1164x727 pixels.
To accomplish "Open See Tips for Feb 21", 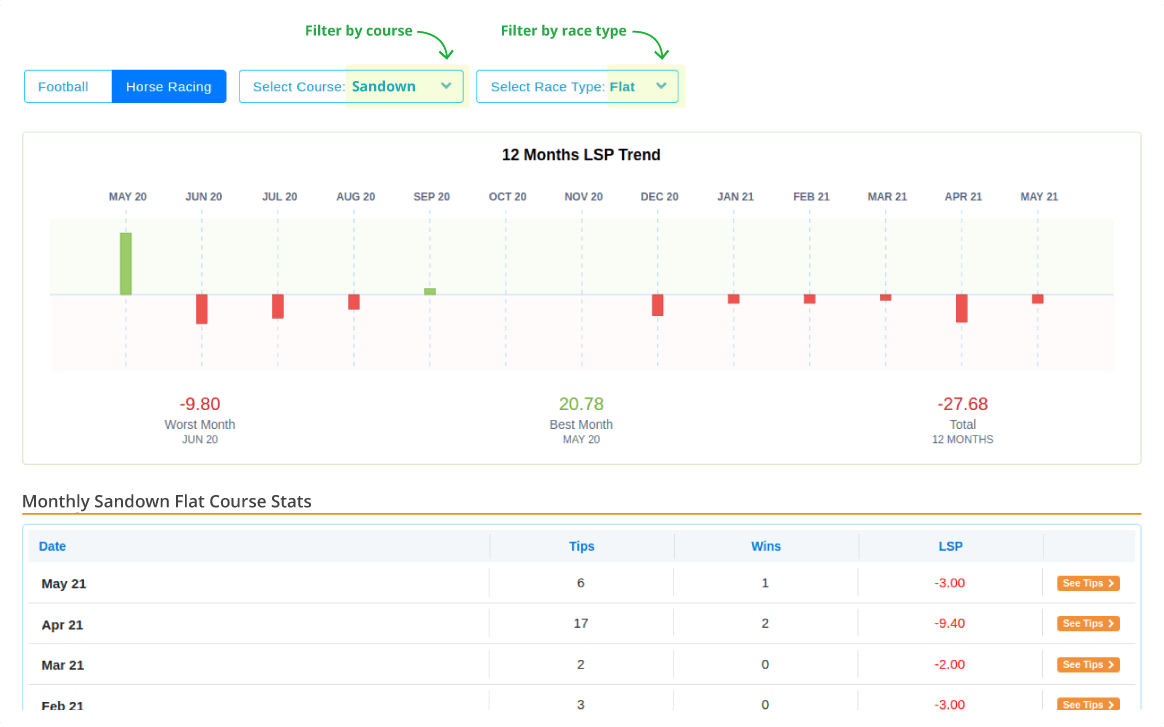I will pyautogui.click(x=1088, y=705).
